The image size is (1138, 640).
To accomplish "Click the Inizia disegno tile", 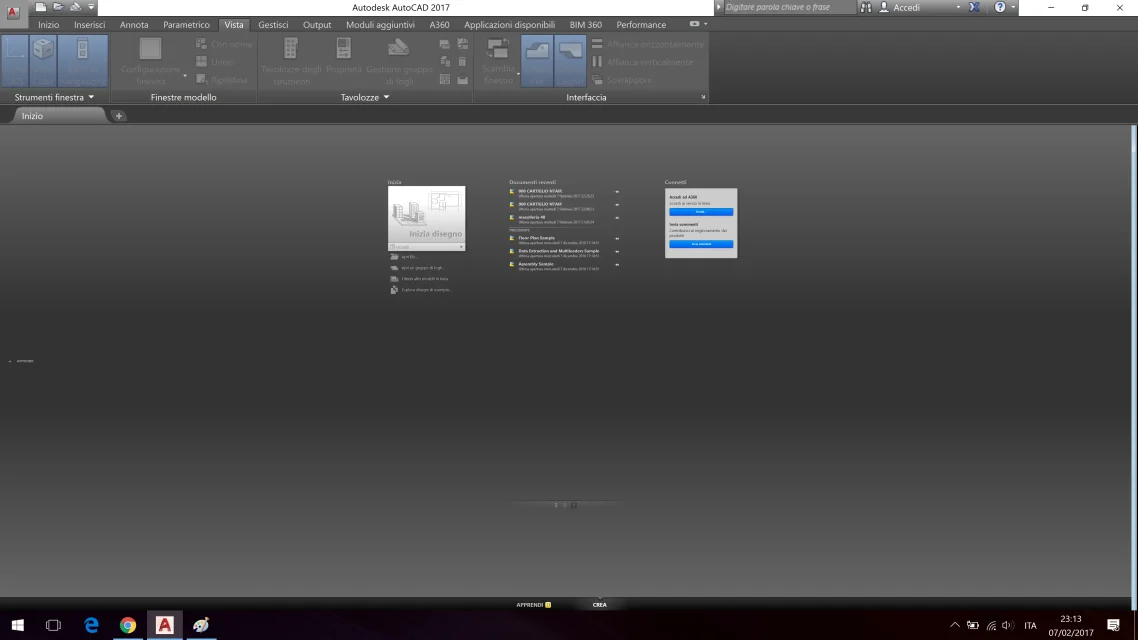I will coord(426,216).
